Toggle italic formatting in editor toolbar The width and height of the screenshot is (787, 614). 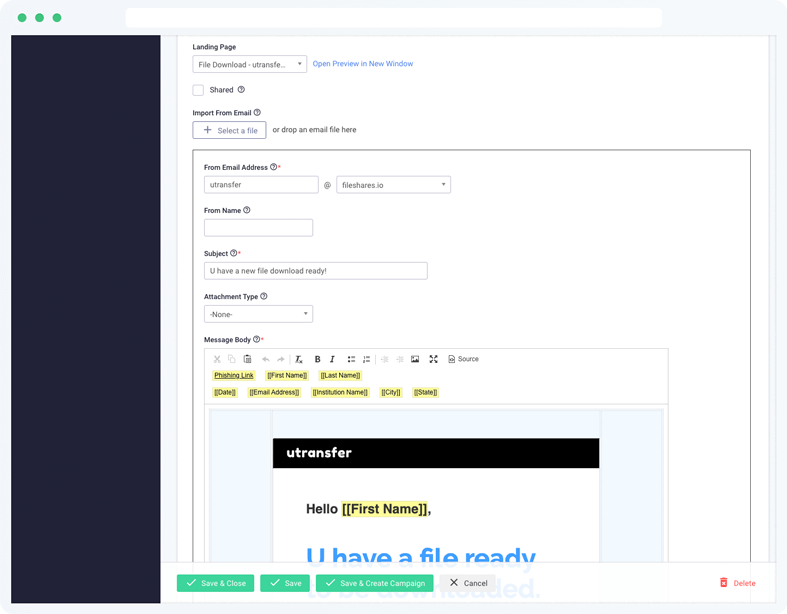[x=332, y=359]
